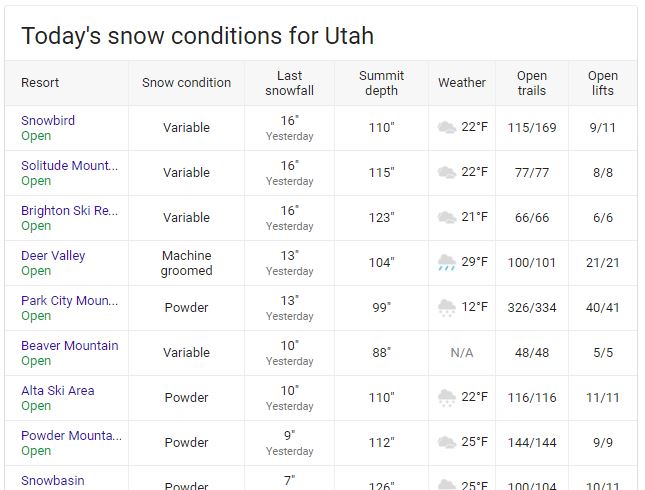This screenshot has height=490, width=645.
Task: Click the Last snowfall column header
Action: (290, 83)
